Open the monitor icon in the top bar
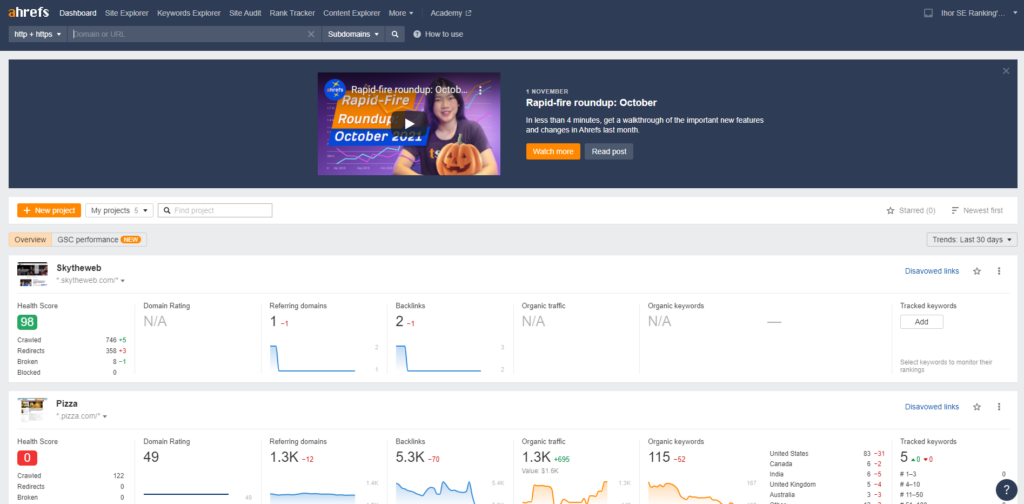1024x504 pixels. (928, 13)
